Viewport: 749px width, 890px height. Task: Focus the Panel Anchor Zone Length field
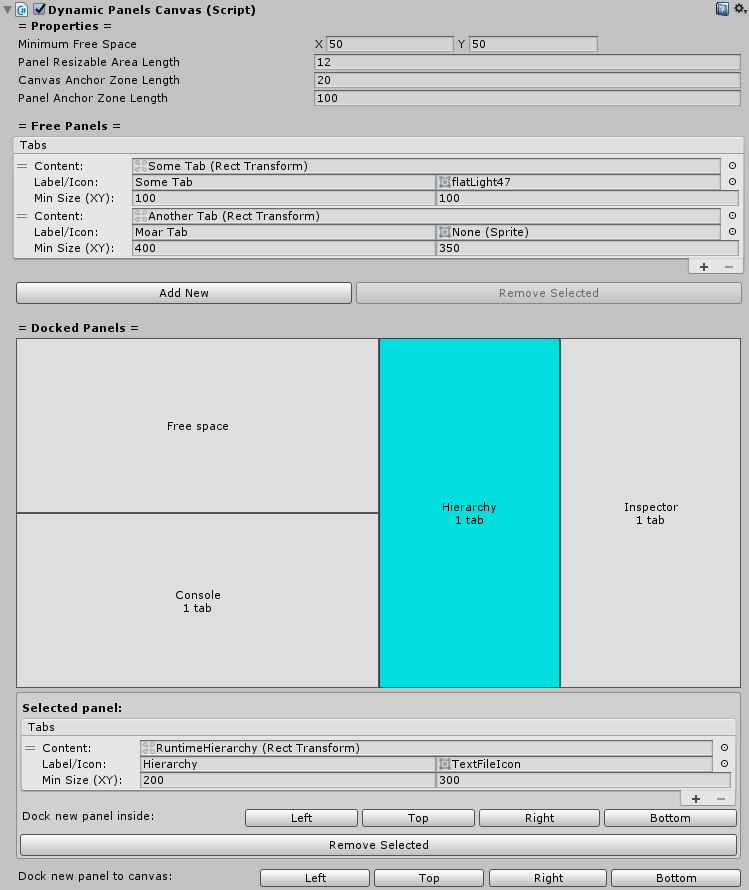point(526,98)
